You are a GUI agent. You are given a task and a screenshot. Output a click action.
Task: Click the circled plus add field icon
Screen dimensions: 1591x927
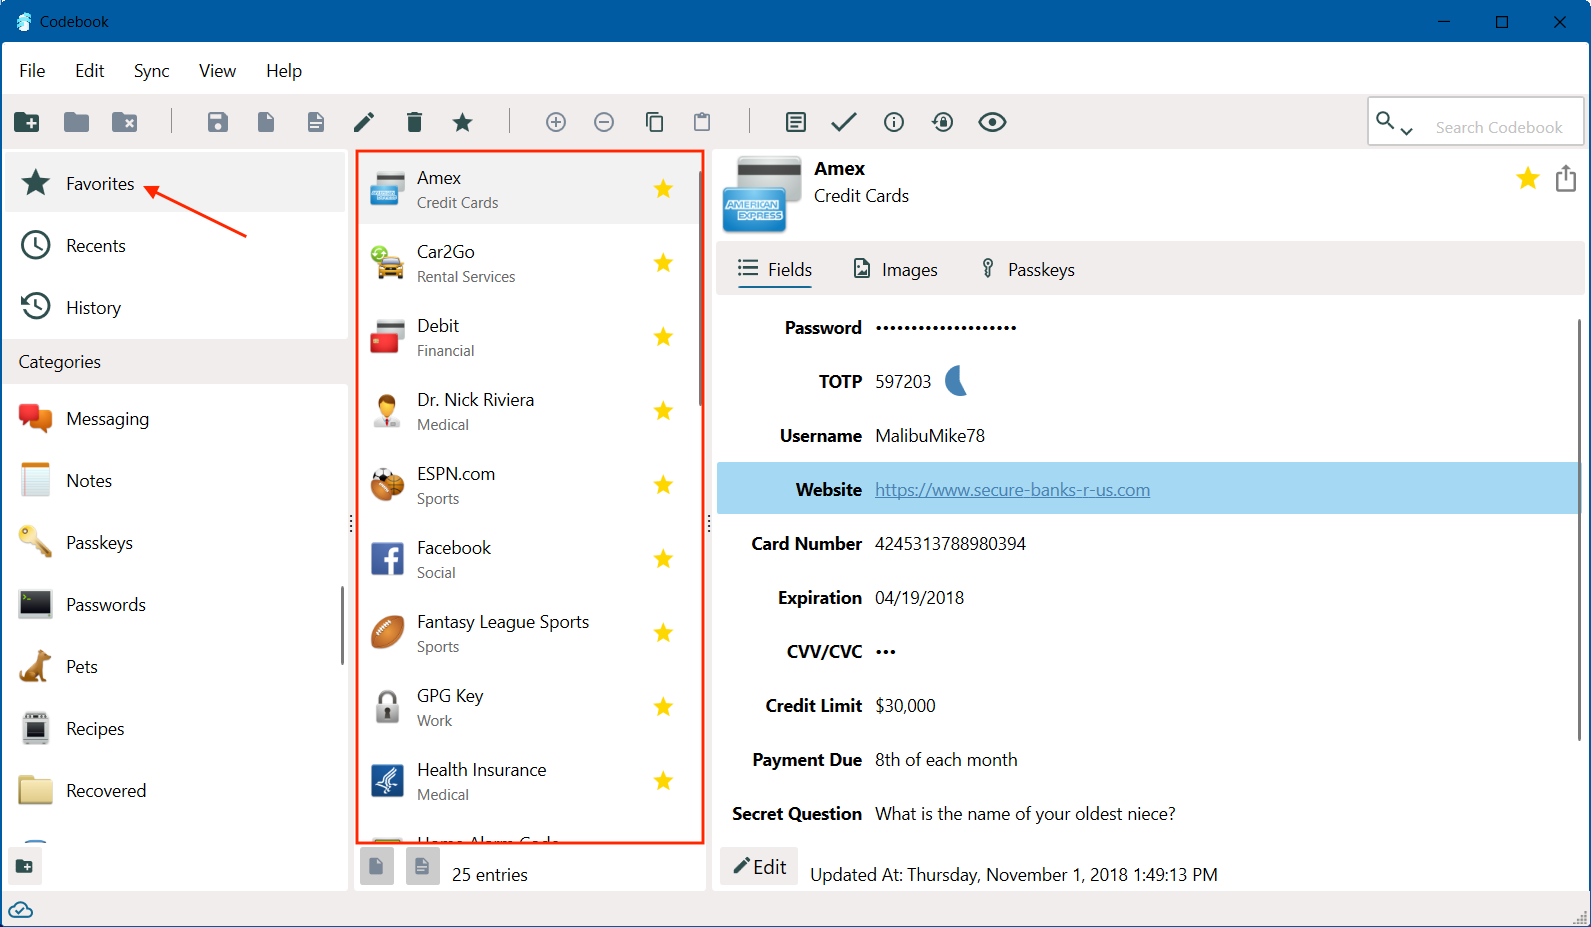coord(556,122)
